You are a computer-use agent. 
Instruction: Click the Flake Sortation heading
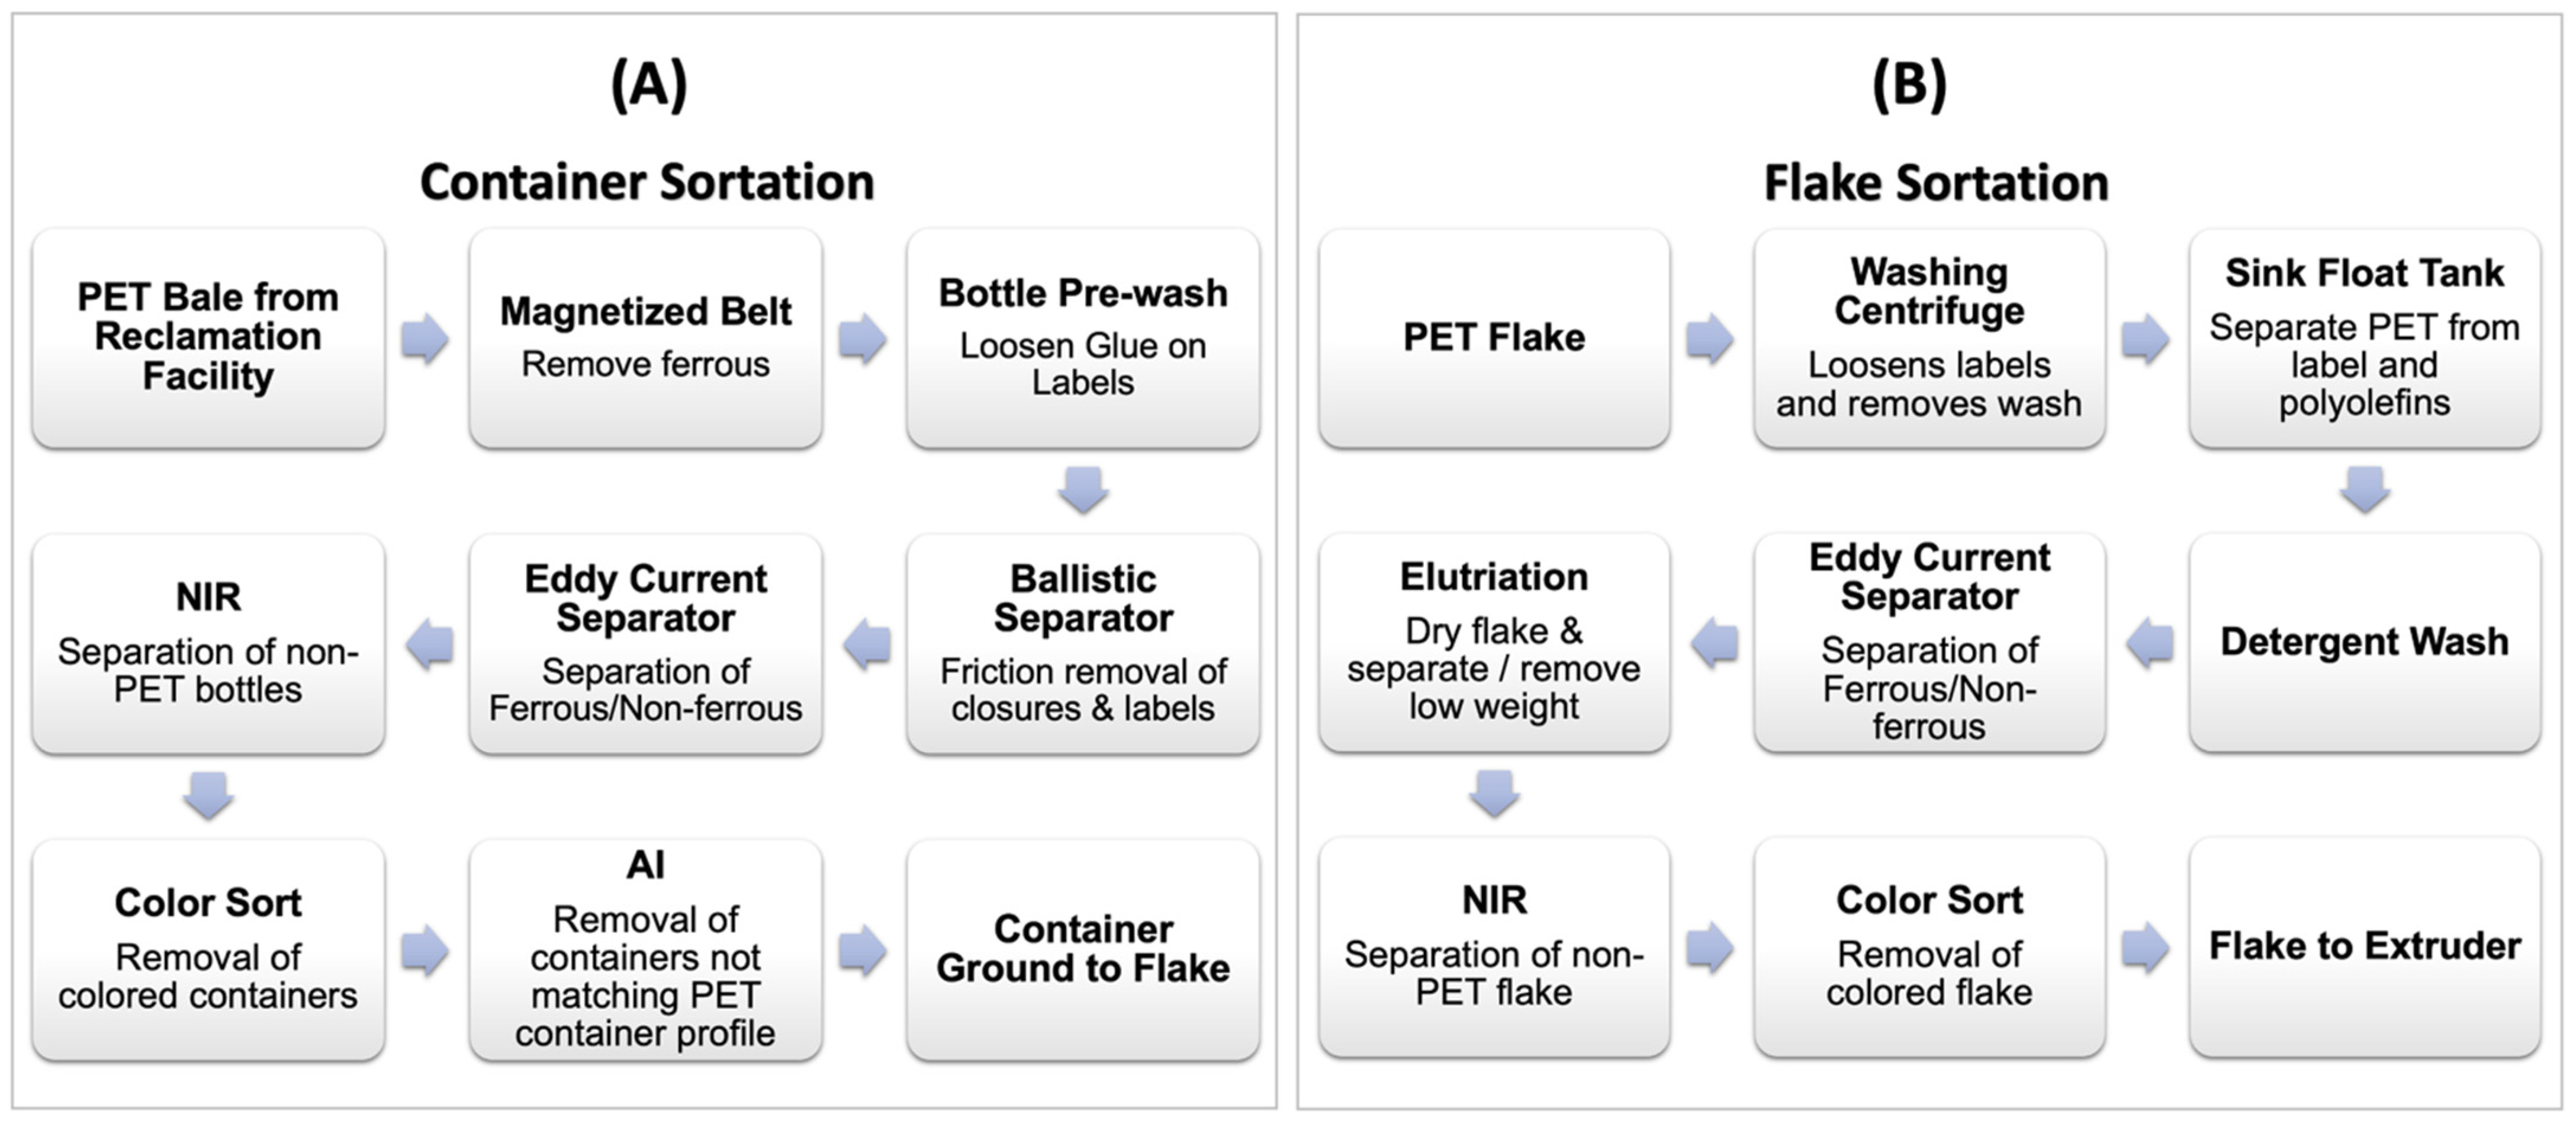(1936, 183)
